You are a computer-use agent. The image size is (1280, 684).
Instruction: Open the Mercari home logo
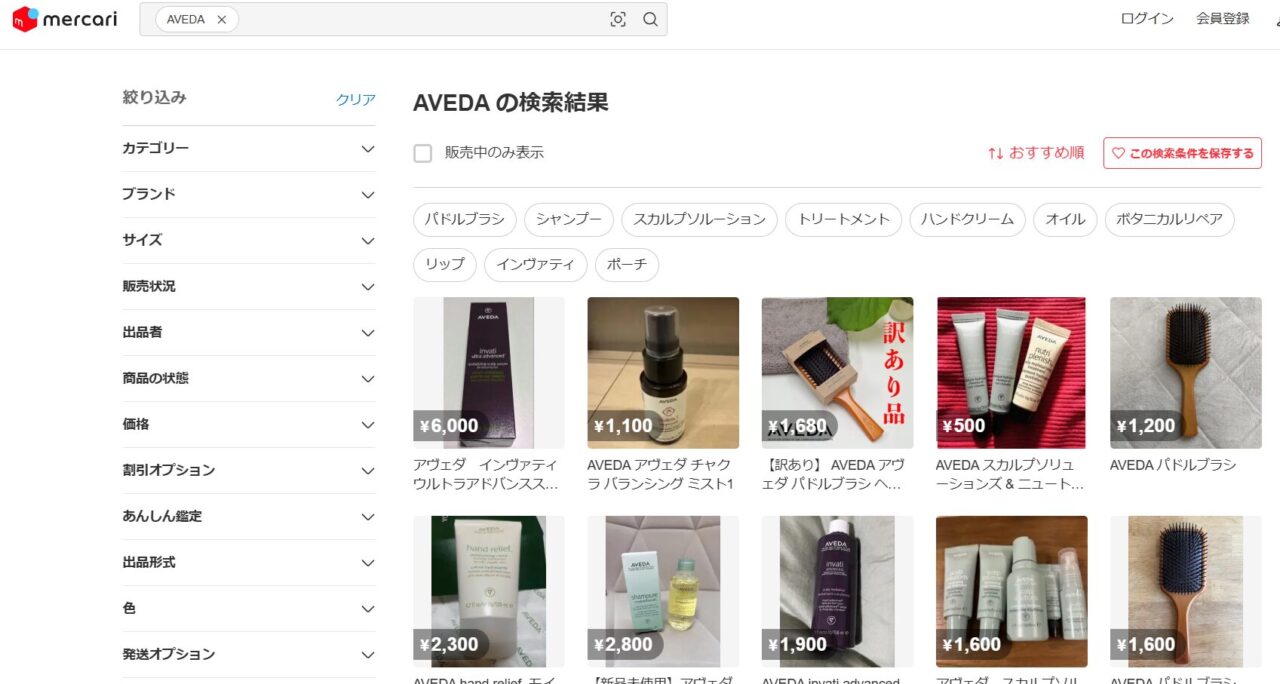[65, 19]
